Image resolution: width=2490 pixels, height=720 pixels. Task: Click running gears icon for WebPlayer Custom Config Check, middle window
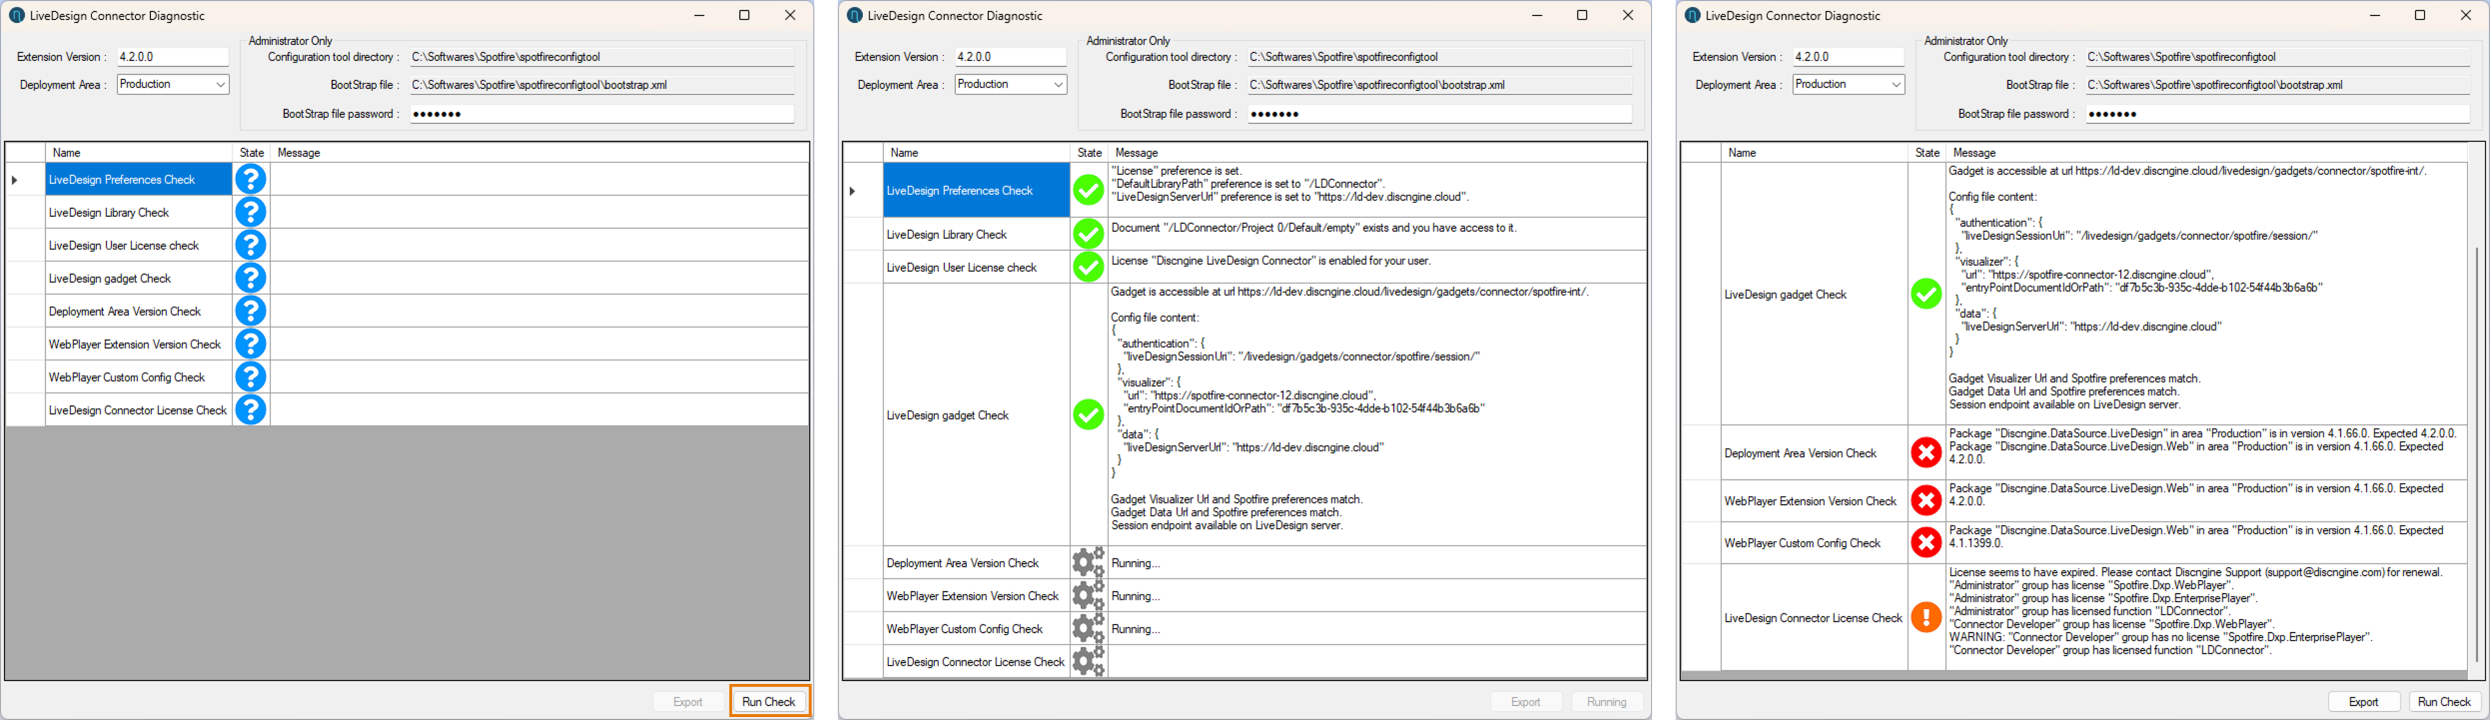1088,629
